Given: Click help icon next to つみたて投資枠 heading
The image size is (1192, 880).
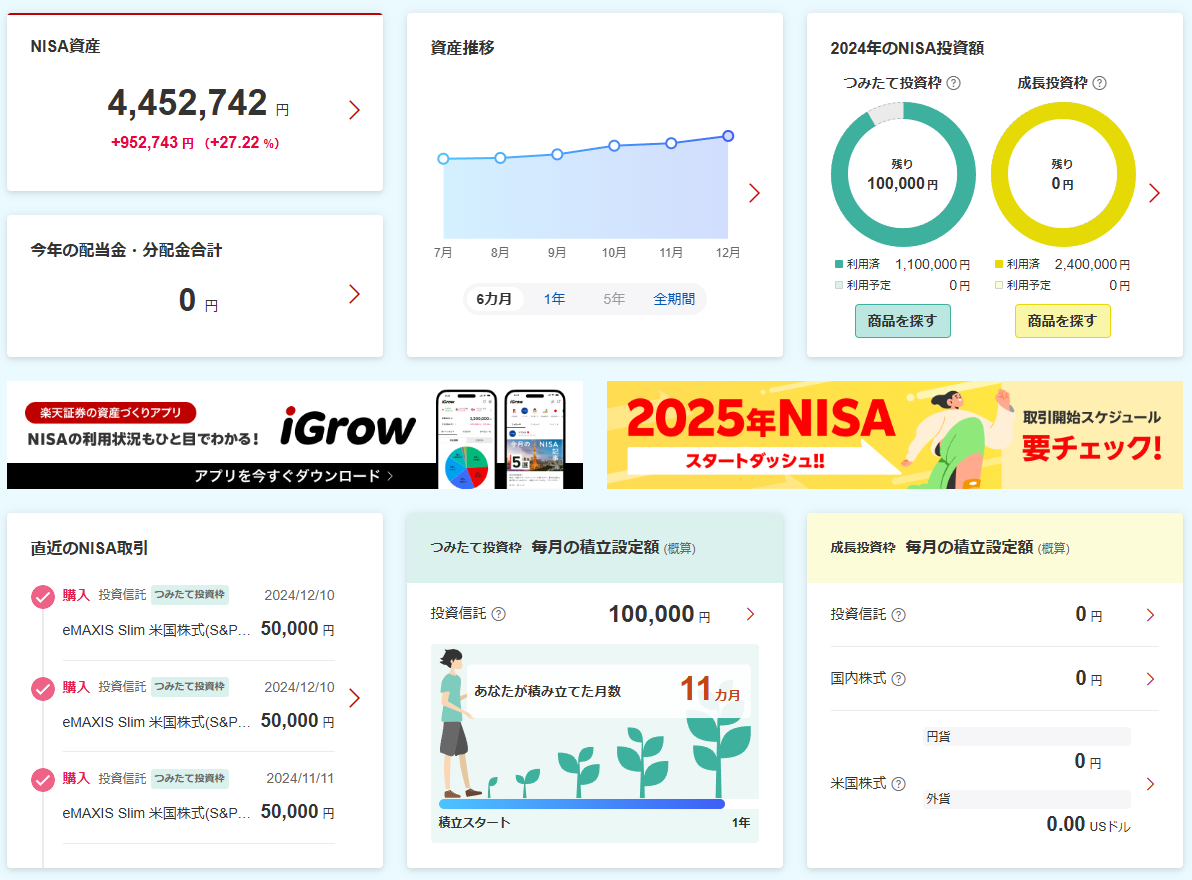Looking at the screenshot, I should point(953,83).
